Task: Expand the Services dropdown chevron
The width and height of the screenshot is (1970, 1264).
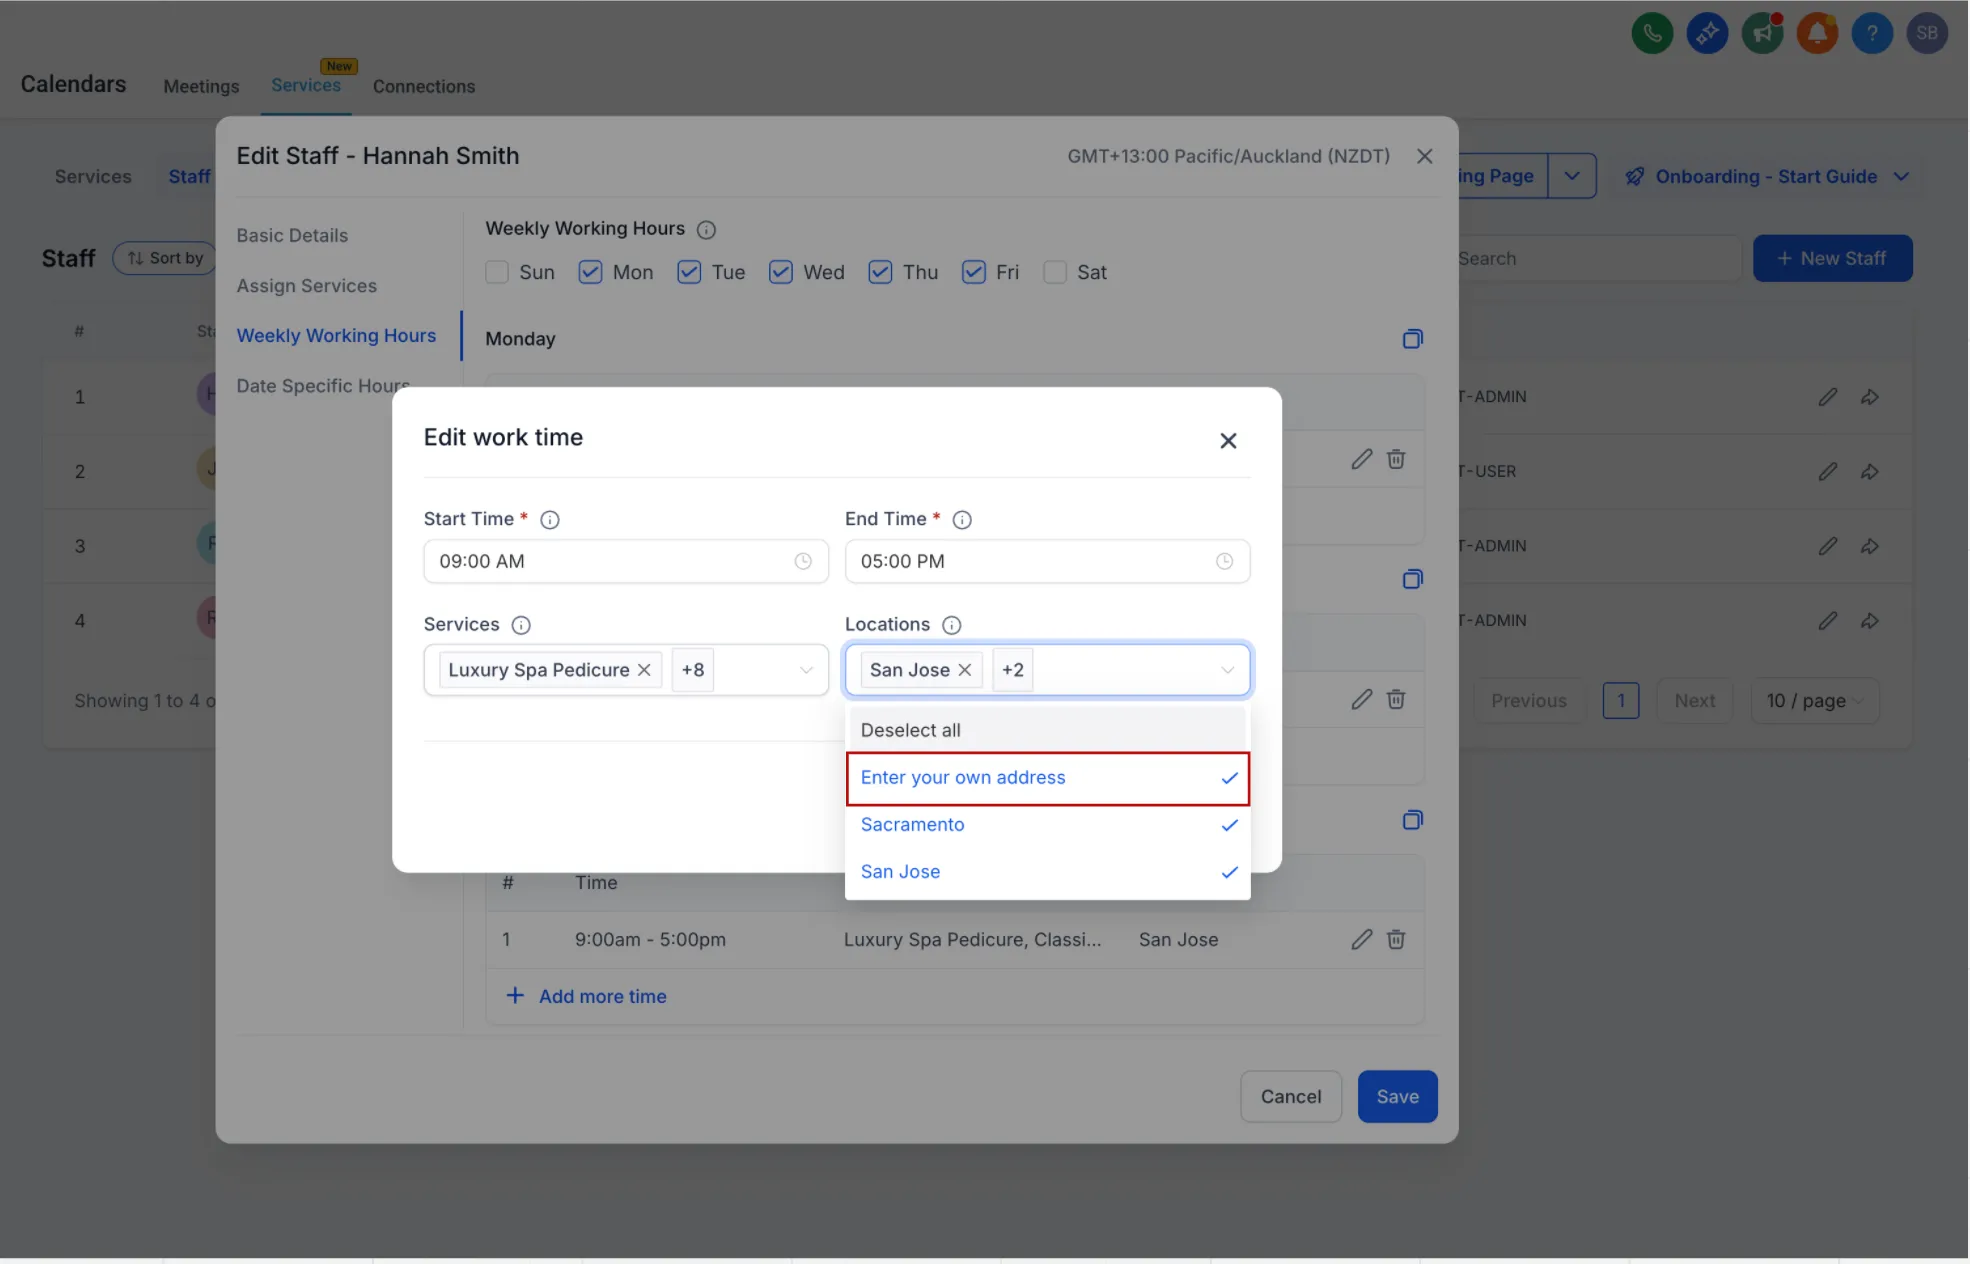Action: coord(806,670)
